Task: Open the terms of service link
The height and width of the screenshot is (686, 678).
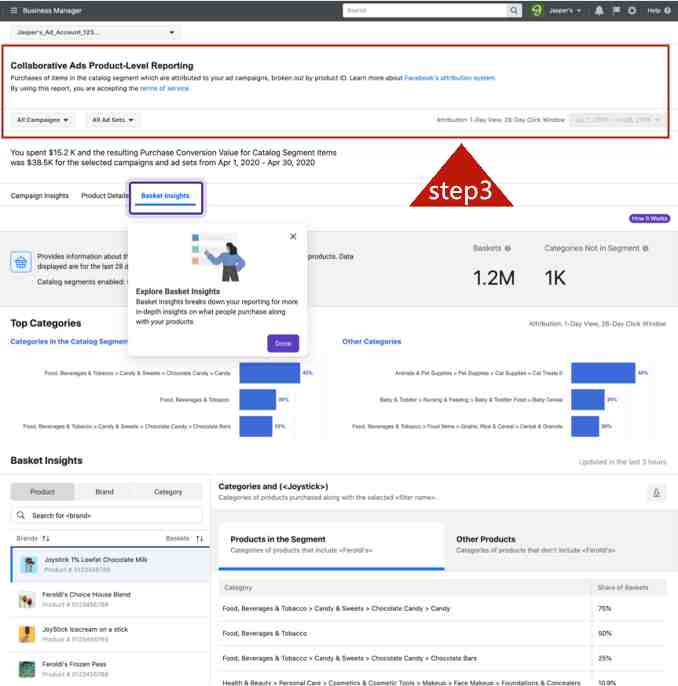Action: (164, 88)
